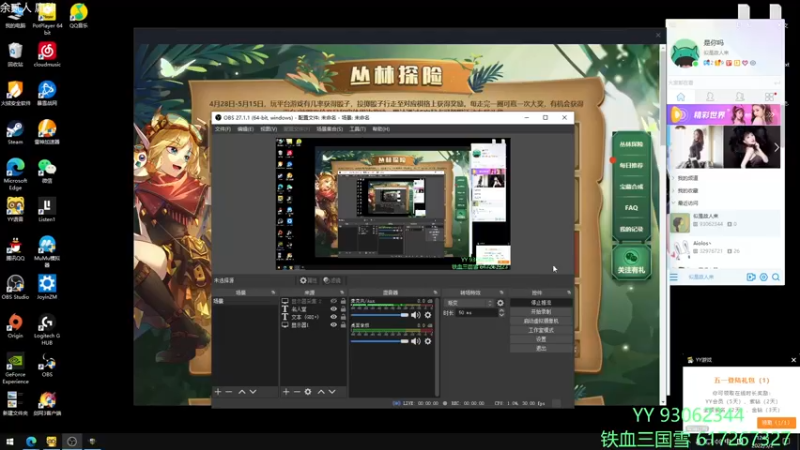Lock the 显示器1 source
The width and height of the screenshot is (800, 450).
click(x=343, y=324)
